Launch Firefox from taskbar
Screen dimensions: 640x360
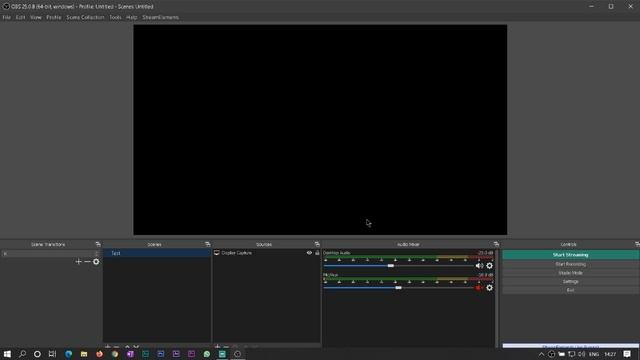tap(99, 354)
